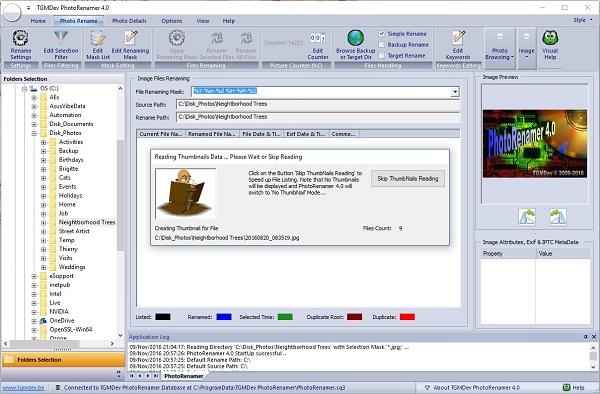The image size is (600, 394).
Task: Open Edit Counter tool
Action: point(318,45)
